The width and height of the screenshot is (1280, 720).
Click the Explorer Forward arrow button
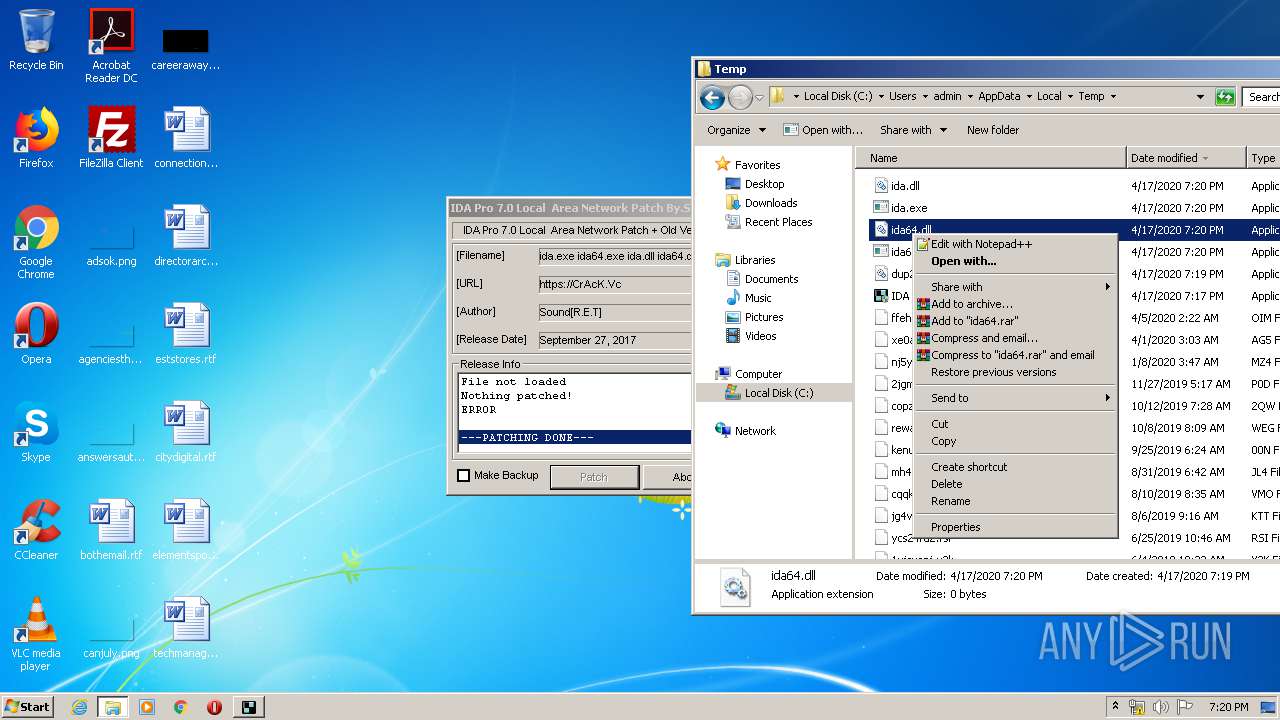point(740,97)
